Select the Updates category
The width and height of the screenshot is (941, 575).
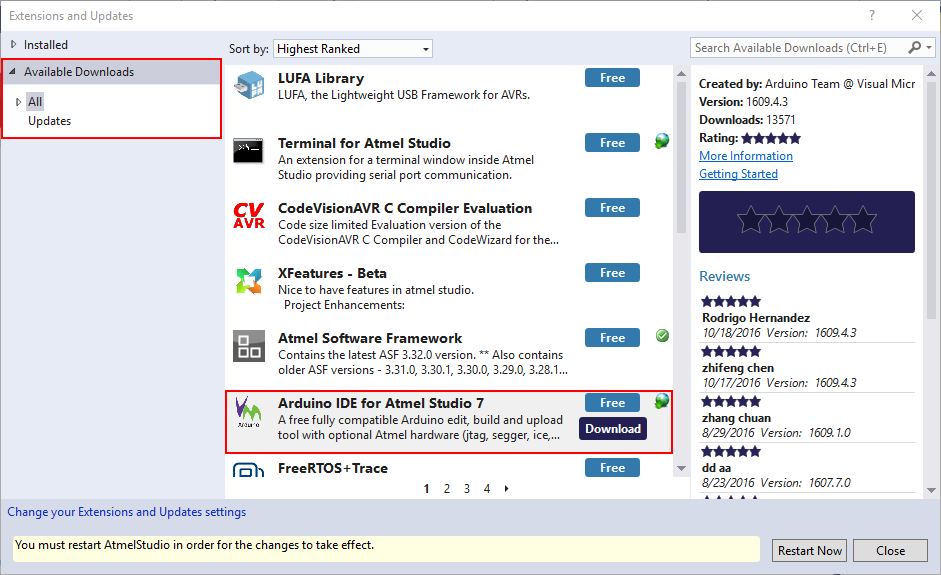50,121
